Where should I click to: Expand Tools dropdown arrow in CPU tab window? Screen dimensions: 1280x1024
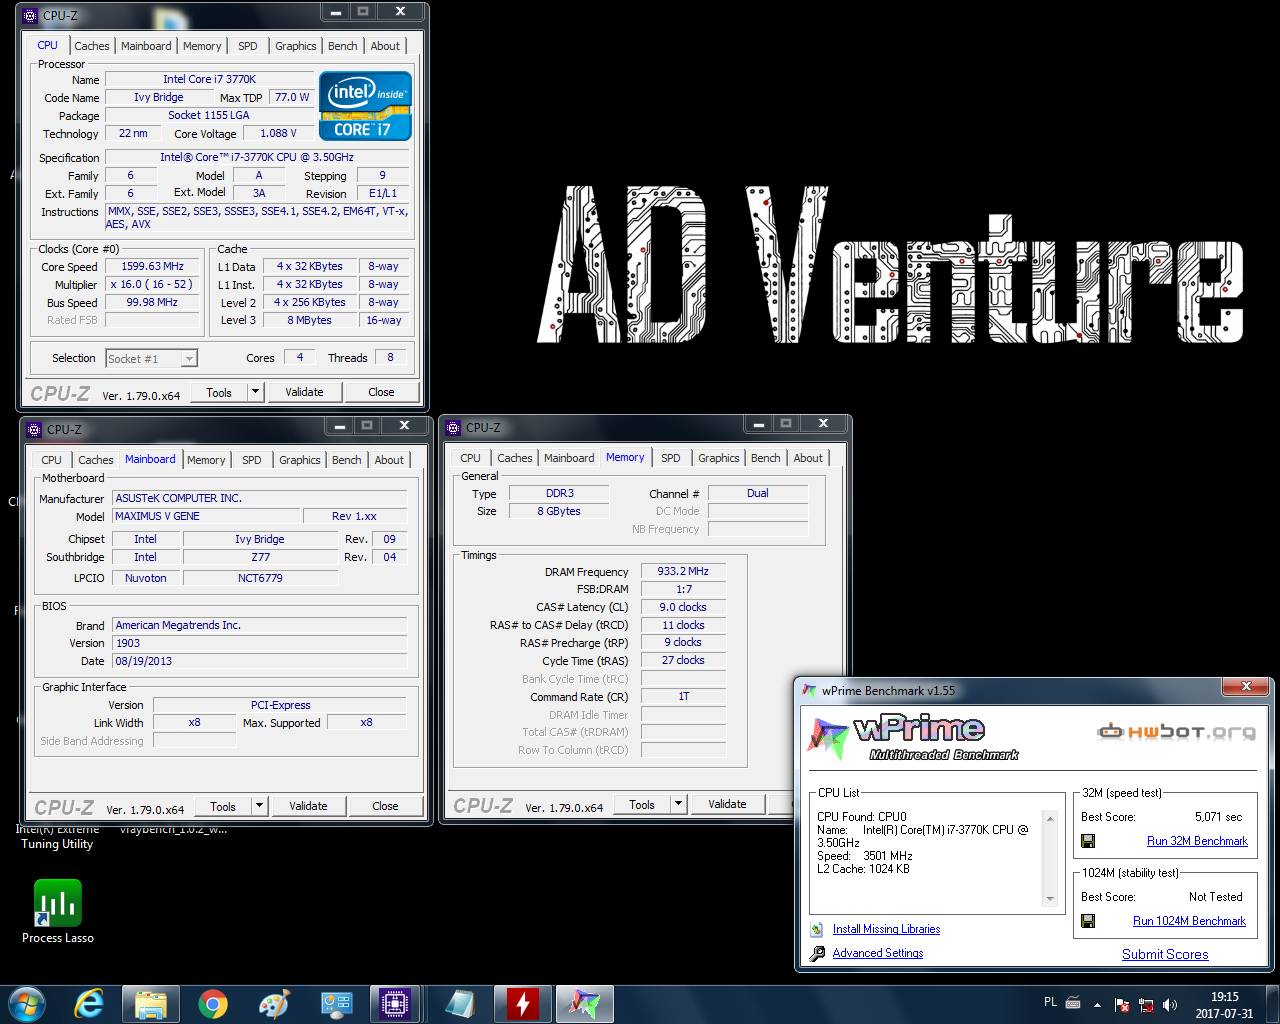coord(255,392)
